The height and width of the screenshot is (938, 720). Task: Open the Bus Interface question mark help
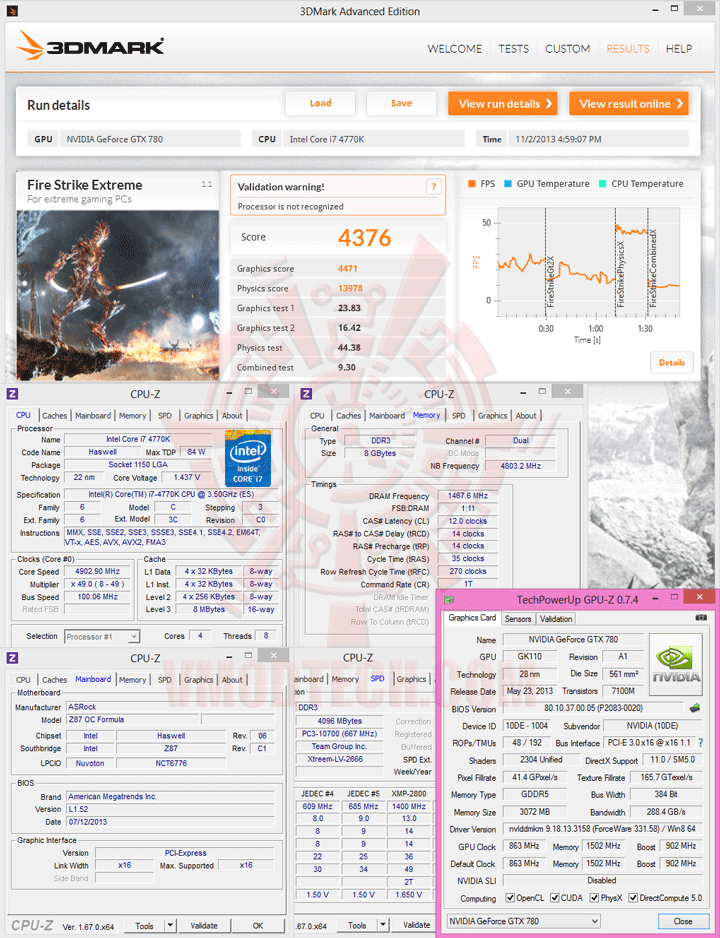[700, 742]
